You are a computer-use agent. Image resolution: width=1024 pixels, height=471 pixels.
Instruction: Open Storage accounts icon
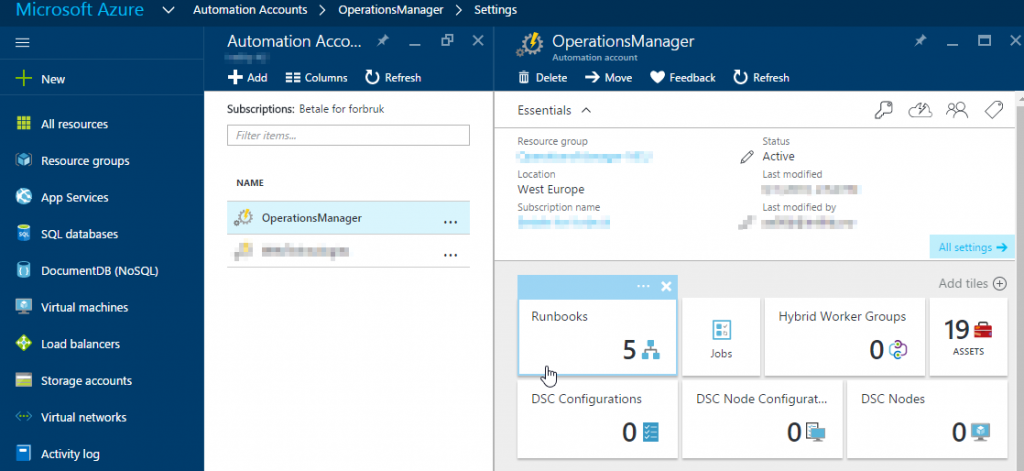coord(24,380)
